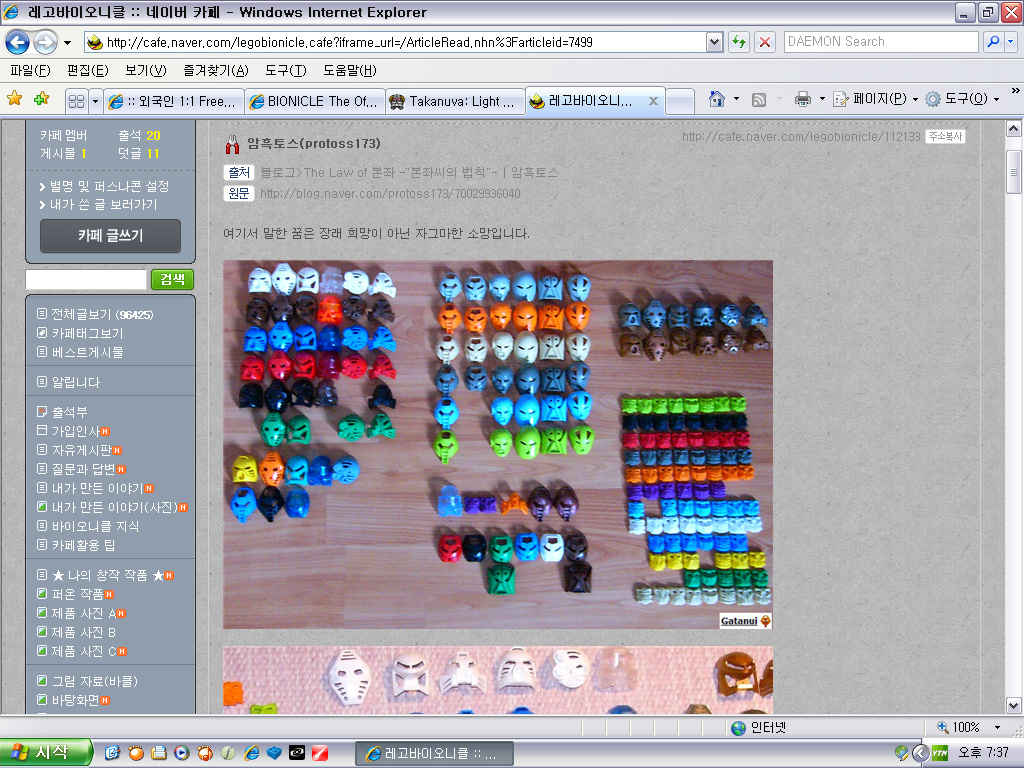Image resolution: width=1024 pixels, height=768 pixels.
Task: Click the 카페 글쓰기 button
Action: click(110, 236)
